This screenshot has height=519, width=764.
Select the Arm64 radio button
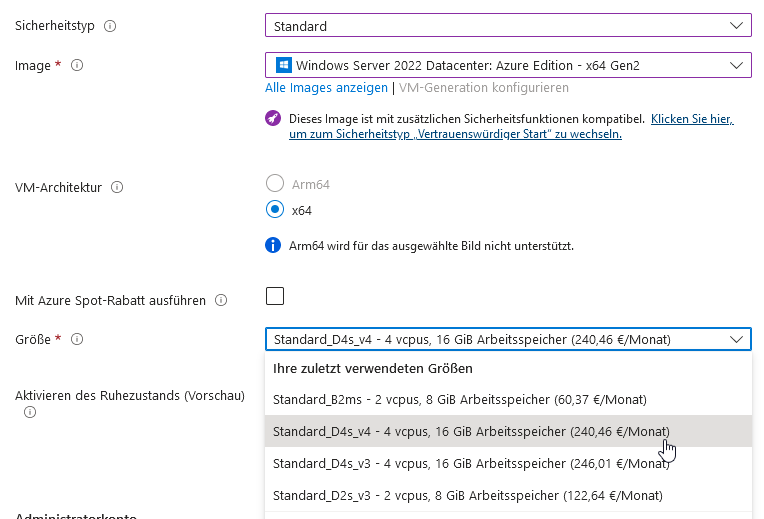(275, 183)
